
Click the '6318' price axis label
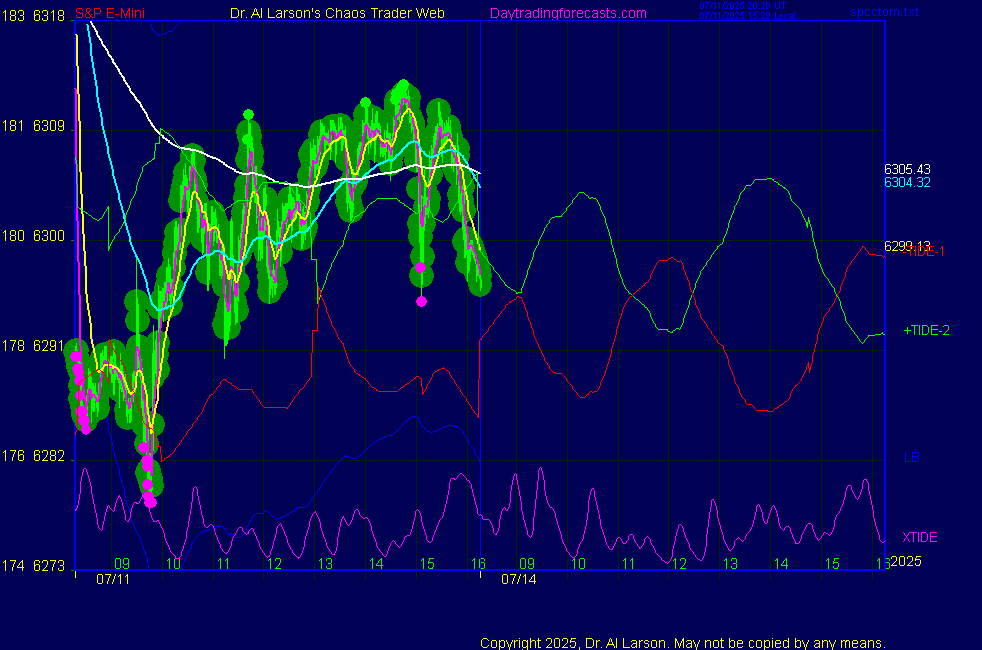49,16
